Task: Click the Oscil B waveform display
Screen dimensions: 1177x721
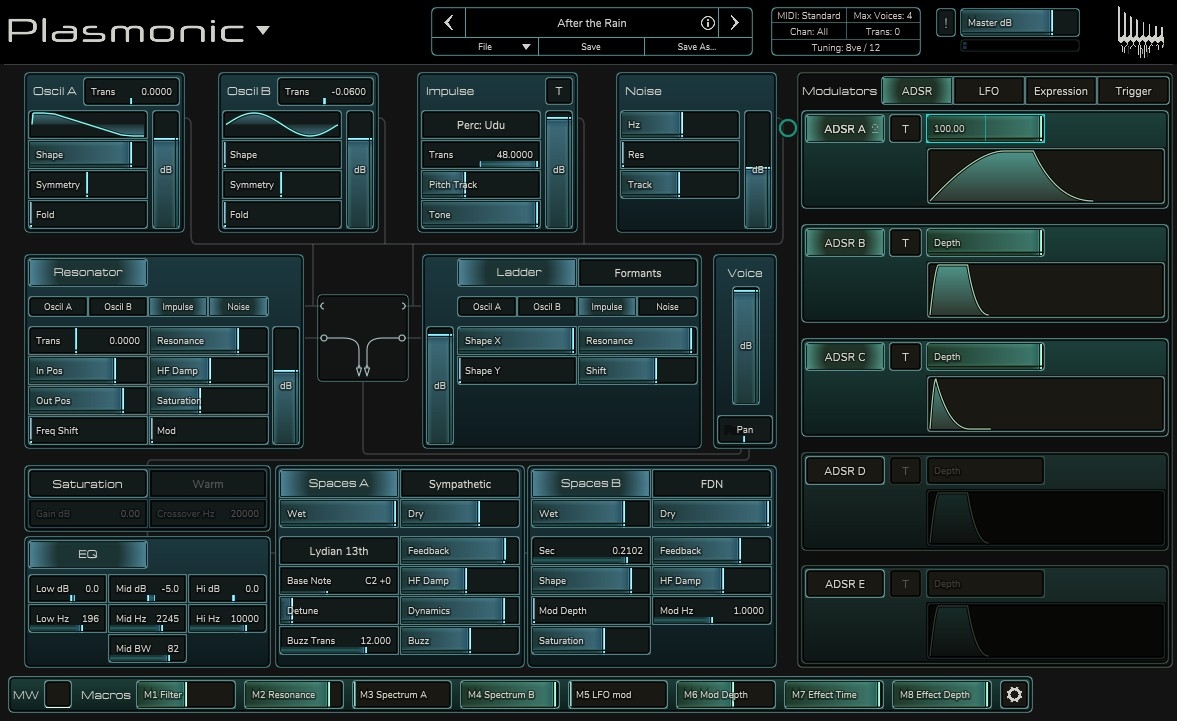Action: pyautogui.click(x=281, y=125)
